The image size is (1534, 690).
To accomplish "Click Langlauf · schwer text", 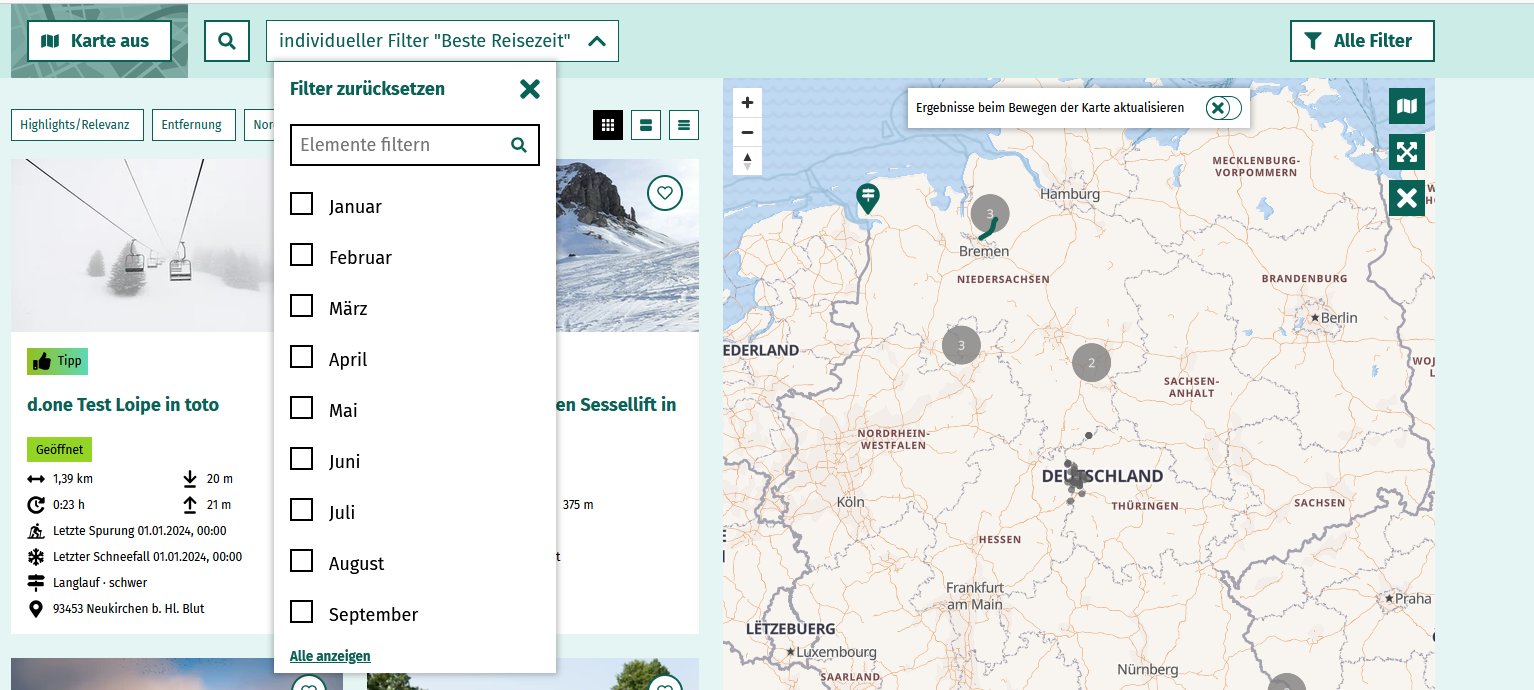I will coord(100,583).
